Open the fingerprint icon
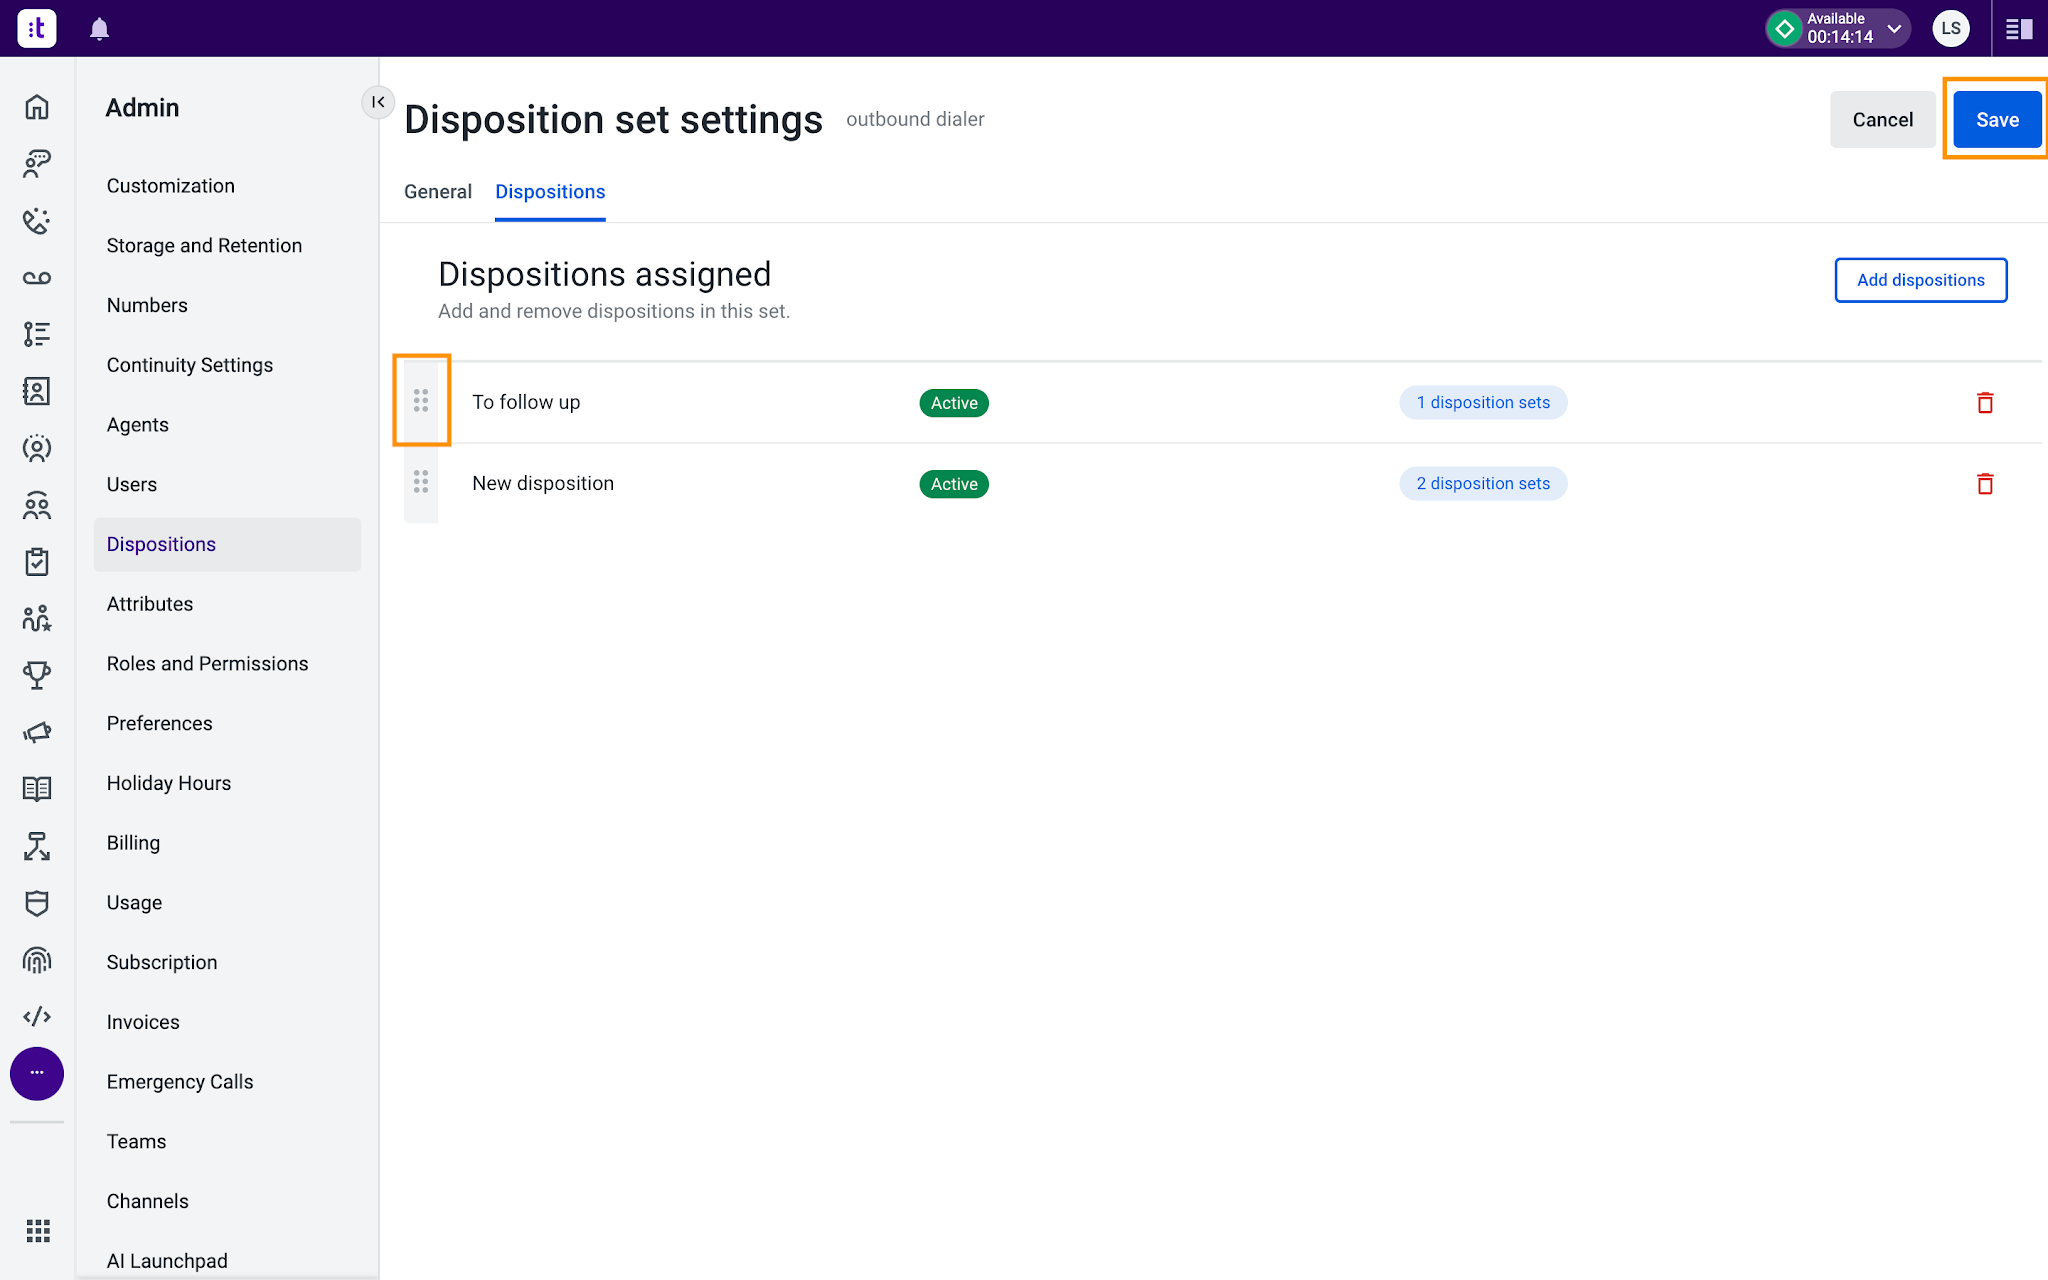The width and height of the screenshot is (2048, 1280). tap(37, 960)
